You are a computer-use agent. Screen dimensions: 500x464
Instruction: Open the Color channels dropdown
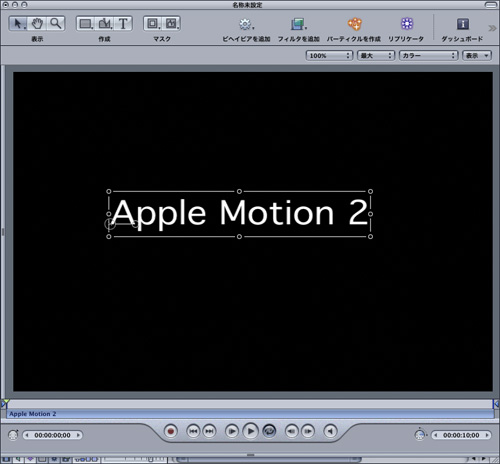pos(429,56)
